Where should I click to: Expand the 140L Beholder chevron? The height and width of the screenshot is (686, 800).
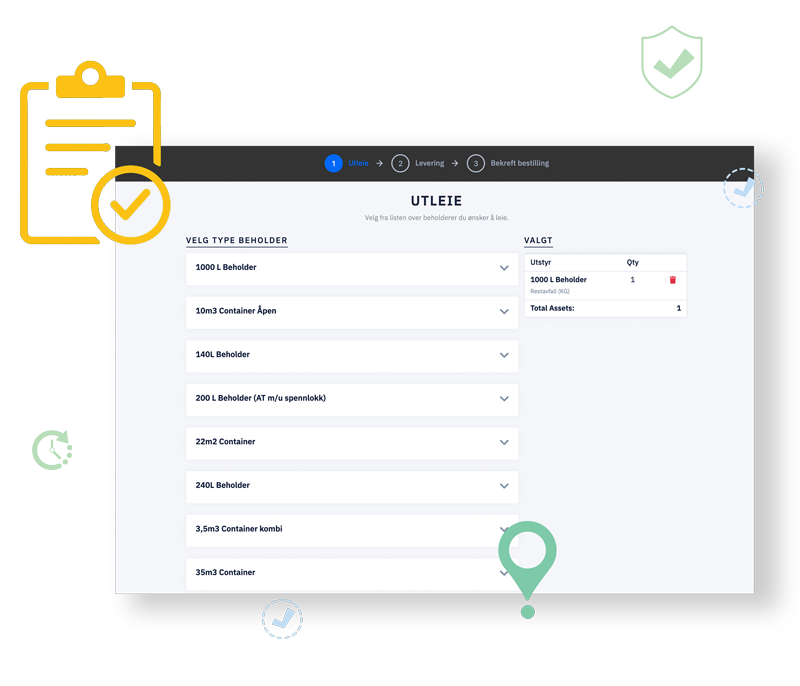tap(504, 355)
